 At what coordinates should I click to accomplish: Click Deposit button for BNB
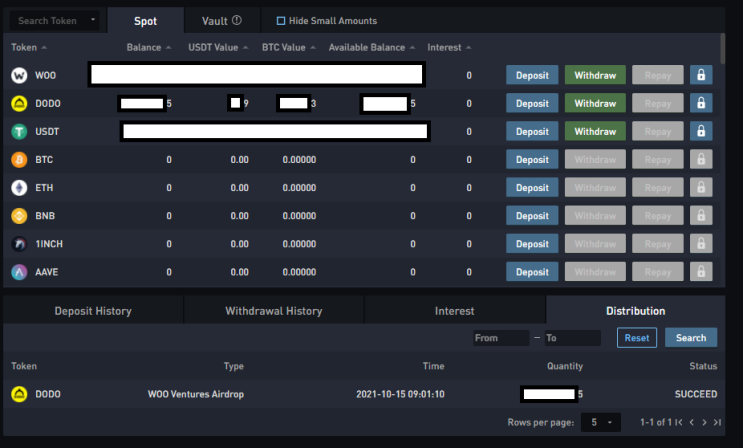point(532,216)
